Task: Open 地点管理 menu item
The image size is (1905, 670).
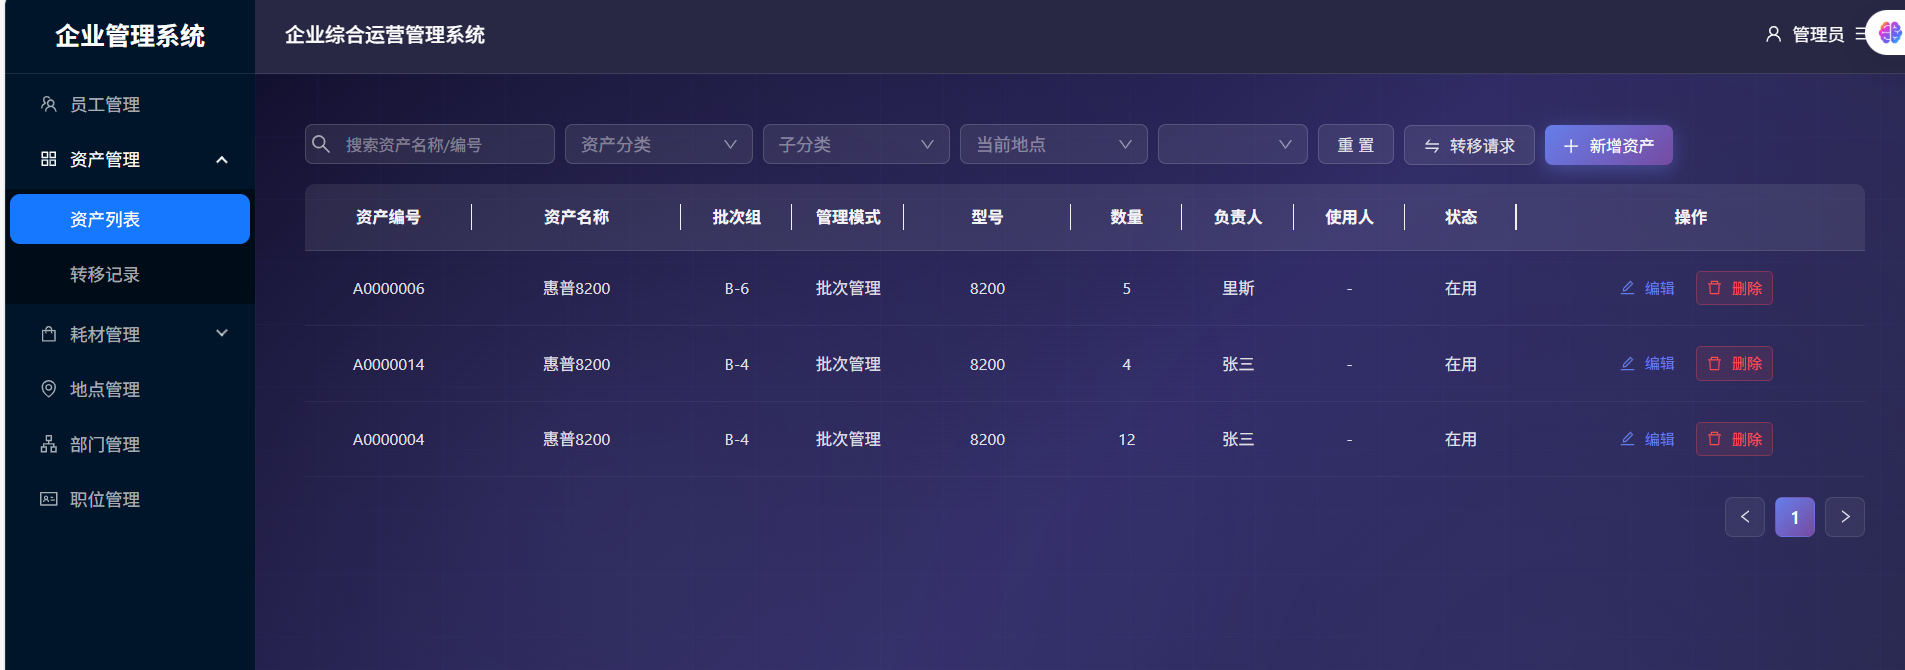Action: pos(130,389)
